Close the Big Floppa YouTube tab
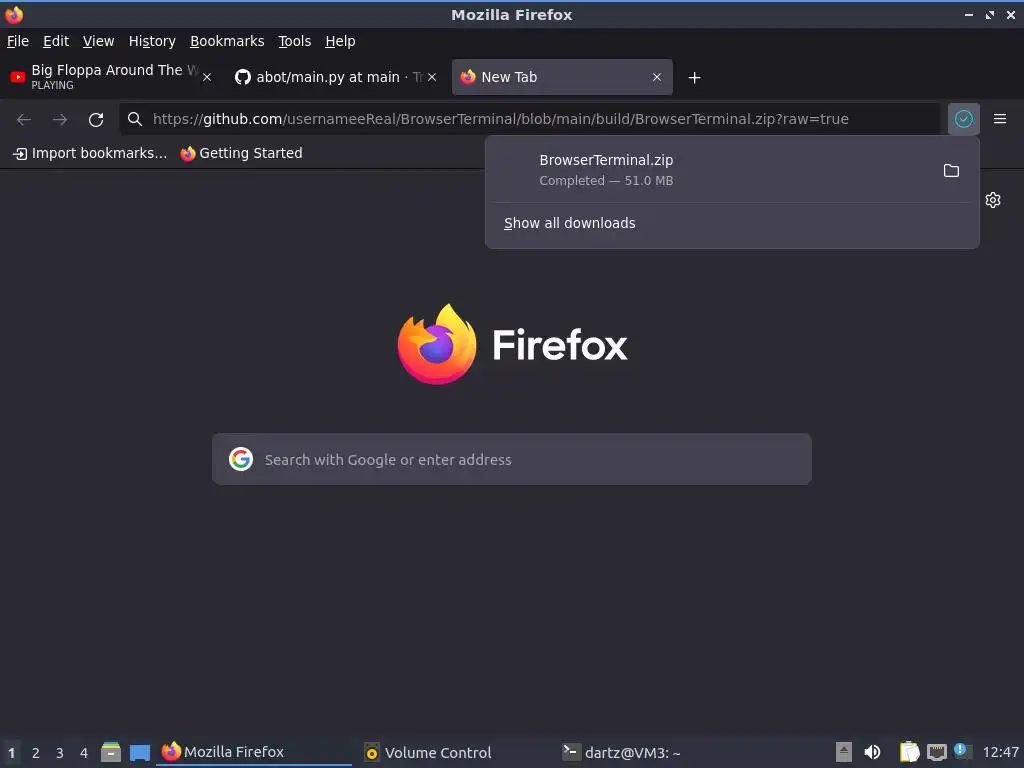1024x768 pixels. click(x=206, y=77)
